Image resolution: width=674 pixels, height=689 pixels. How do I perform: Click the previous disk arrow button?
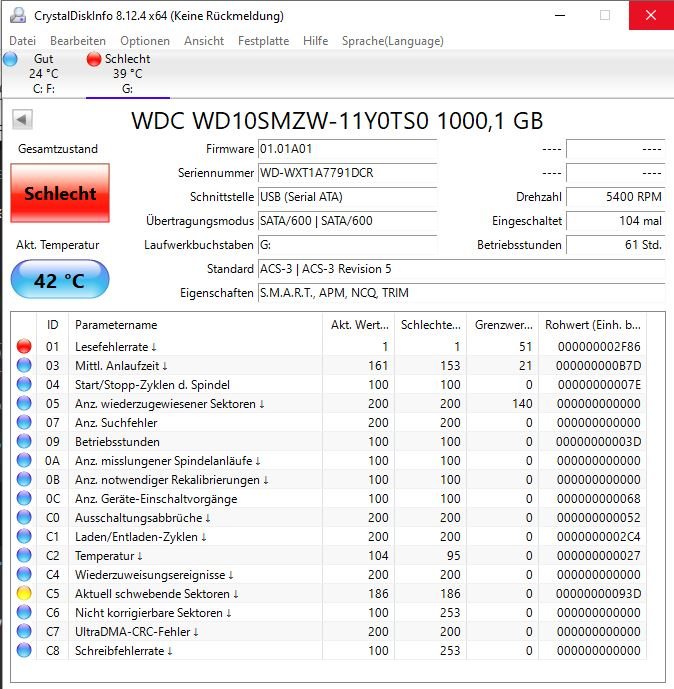pos(22,120)
